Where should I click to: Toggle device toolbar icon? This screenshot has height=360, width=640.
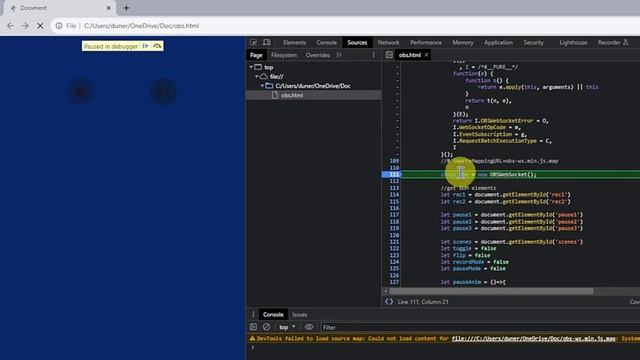pos(267,42)
